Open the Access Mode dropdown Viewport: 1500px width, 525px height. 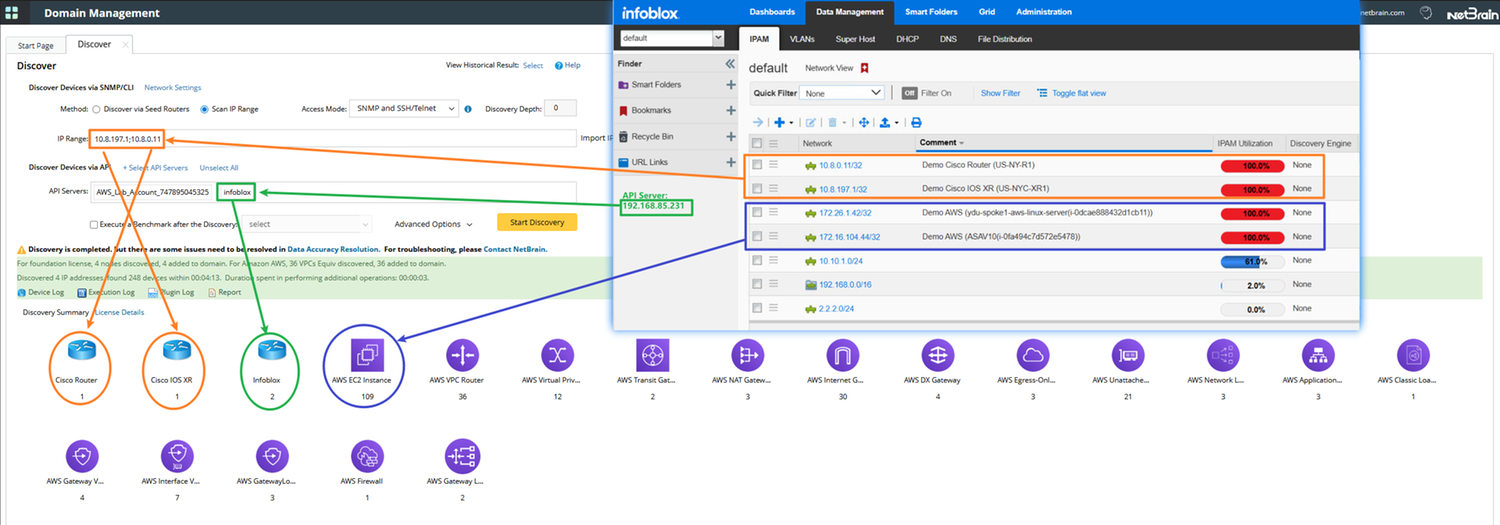pos(404,108)
